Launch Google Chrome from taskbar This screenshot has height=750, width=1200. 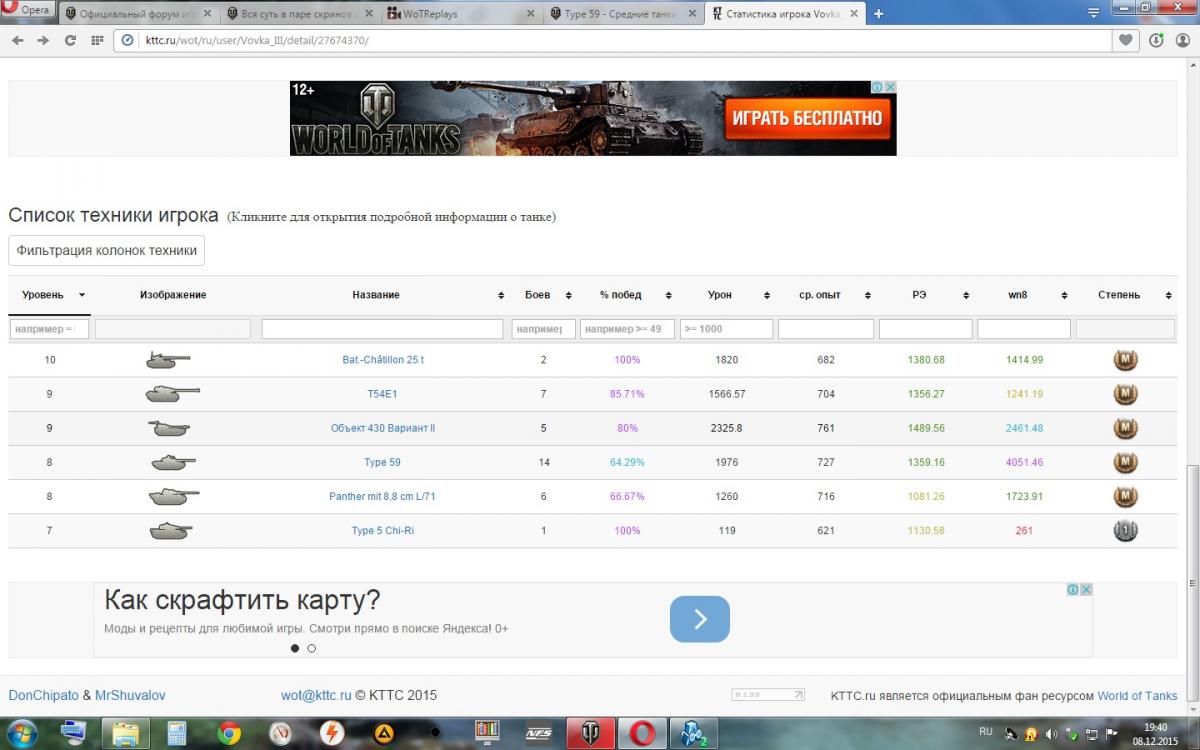click(x=229, y=733)
